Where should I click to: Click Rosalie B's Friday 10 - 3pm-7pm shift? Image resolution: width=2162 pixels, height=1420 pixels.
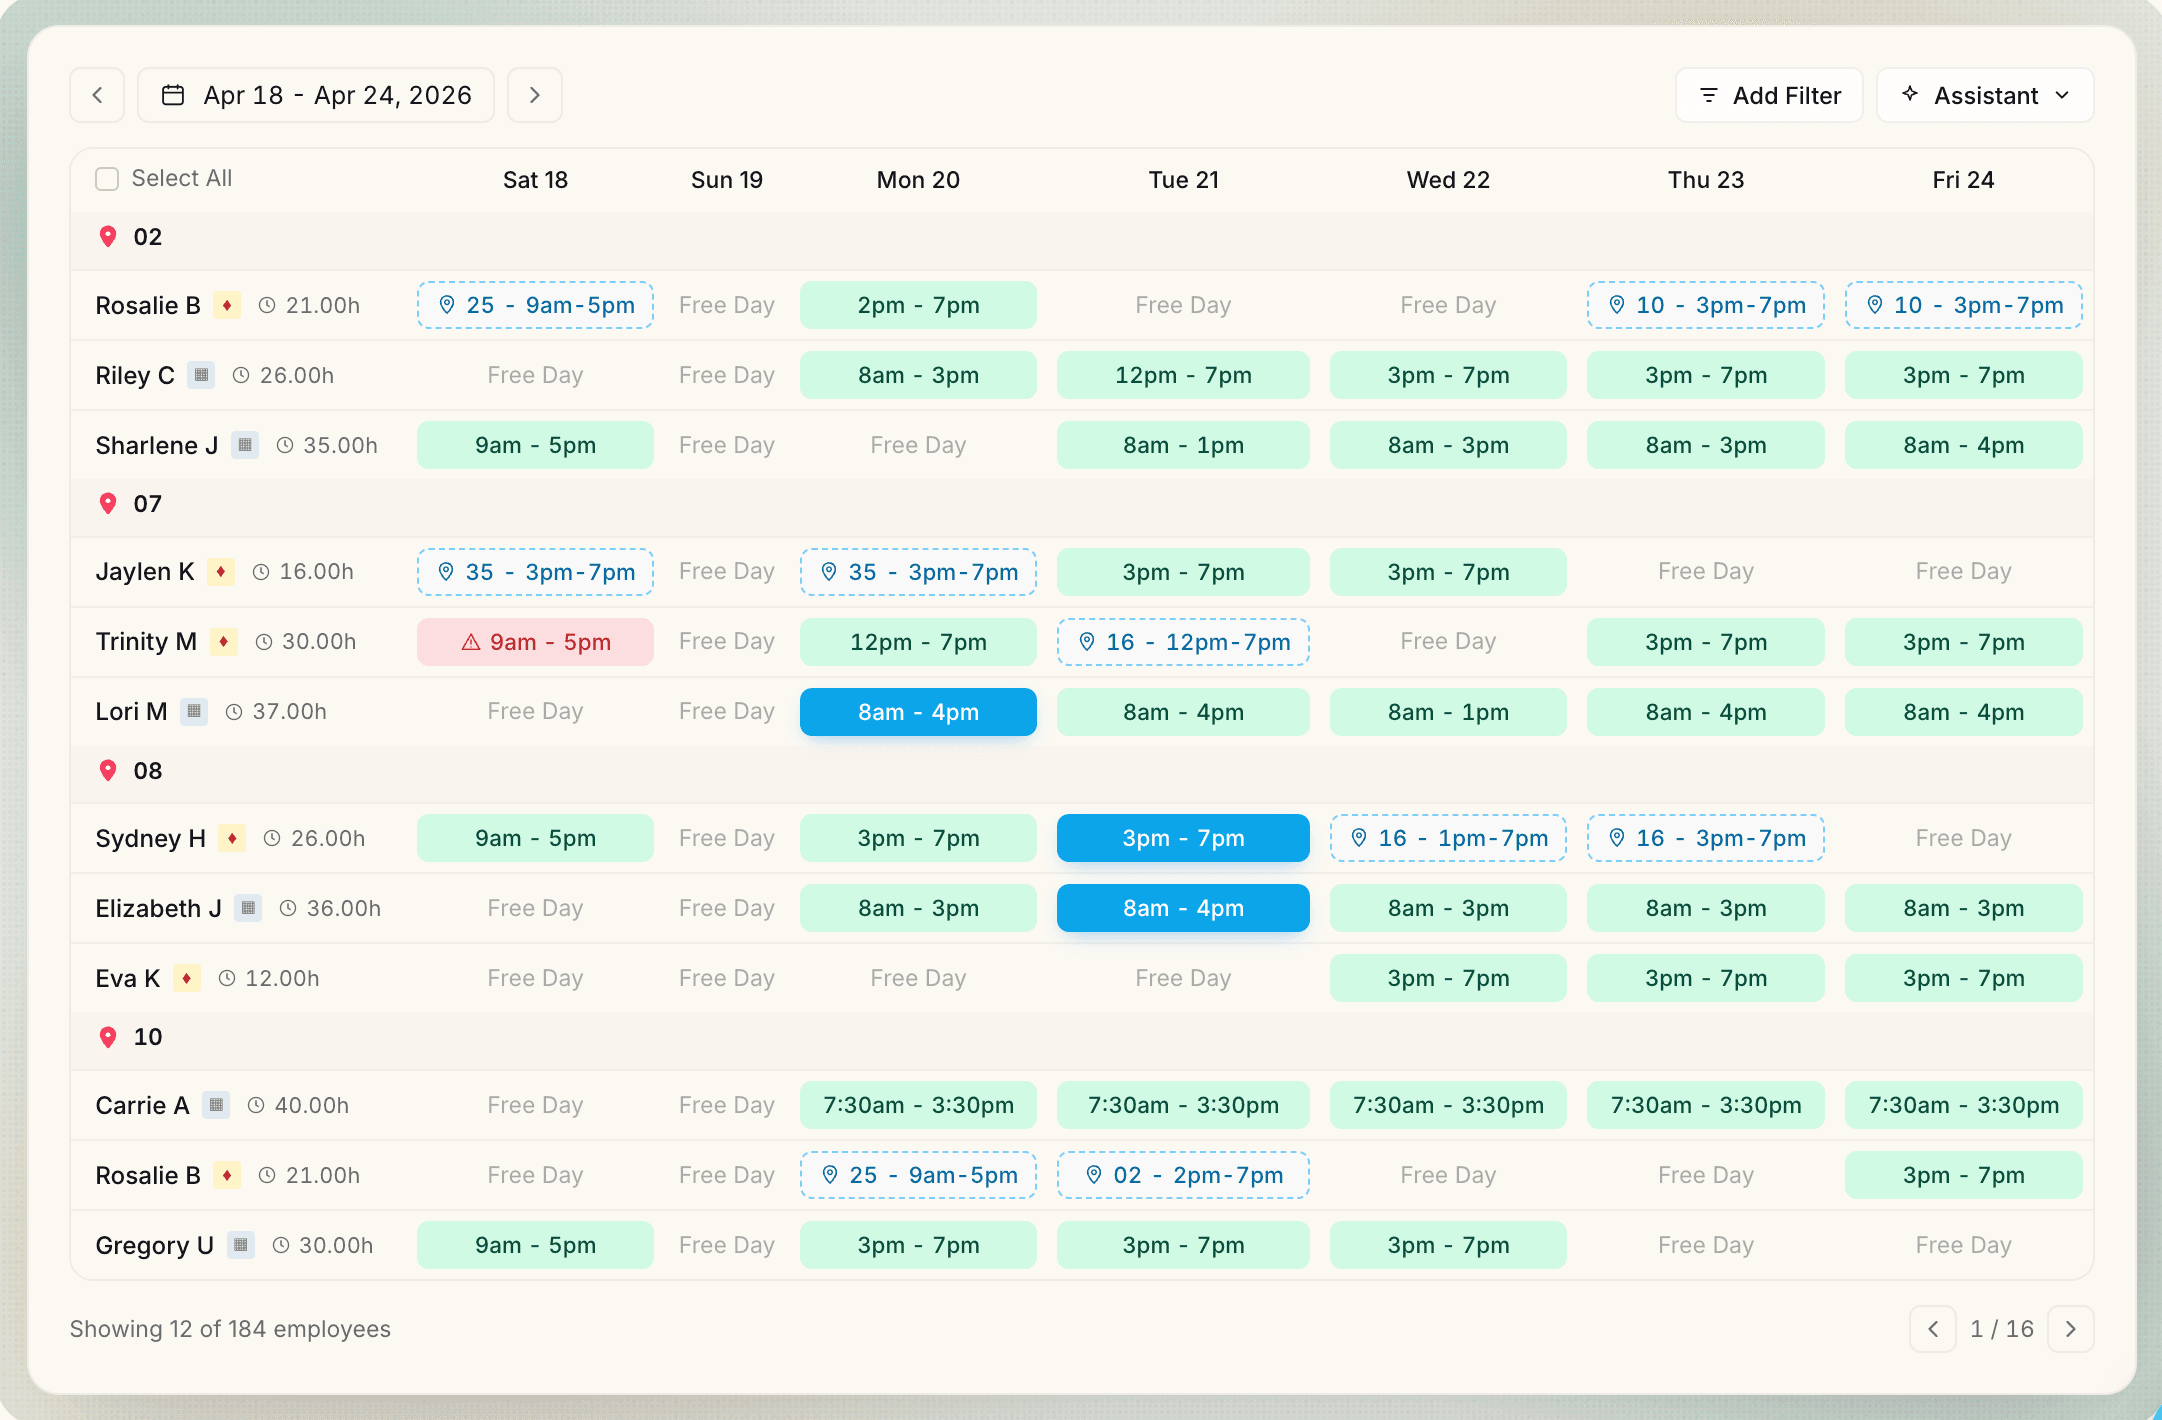point(1963,305)
